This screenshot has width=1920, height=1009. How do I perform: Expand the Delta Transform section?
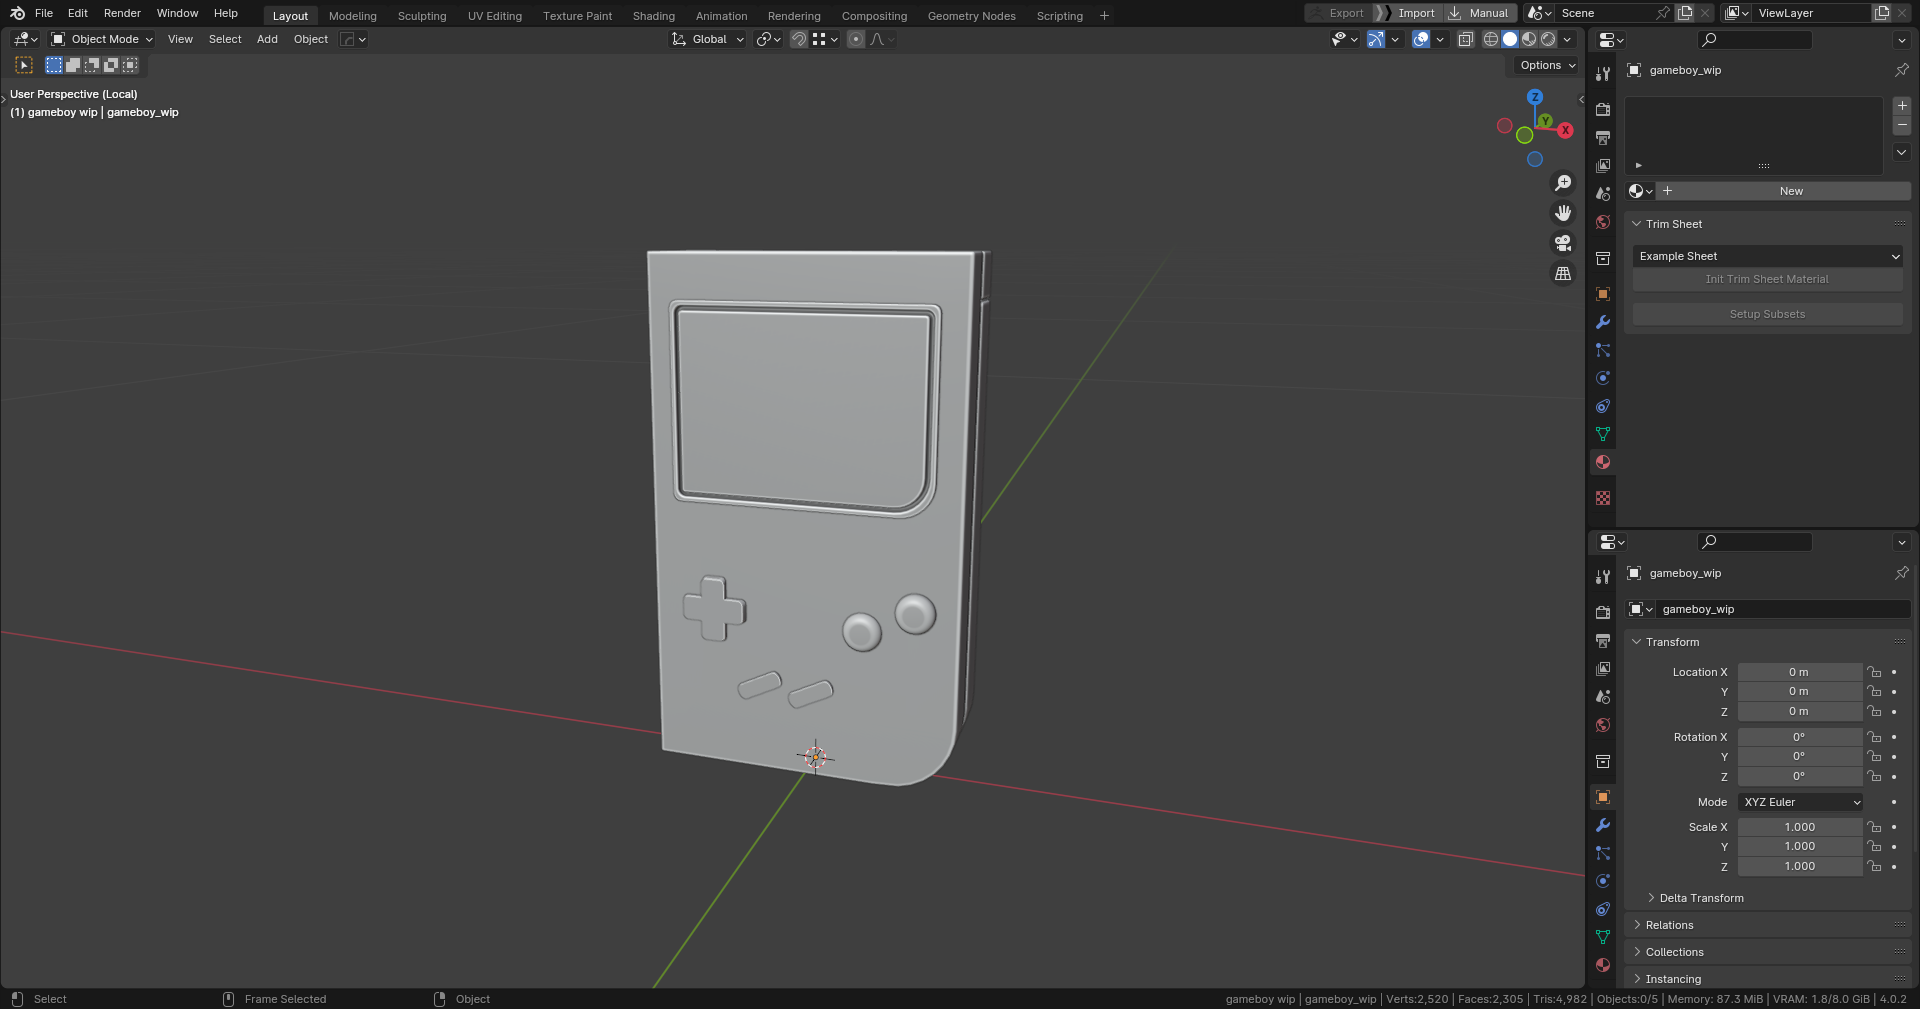click(x=1701, y=898)
